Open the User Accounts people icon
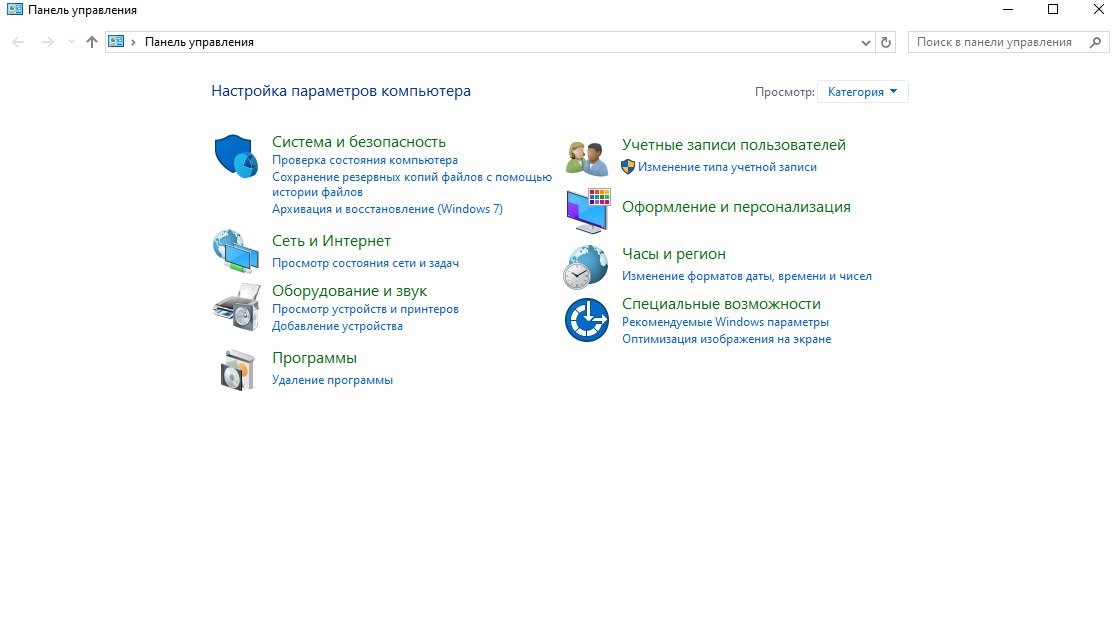 (x=587, y=158)
